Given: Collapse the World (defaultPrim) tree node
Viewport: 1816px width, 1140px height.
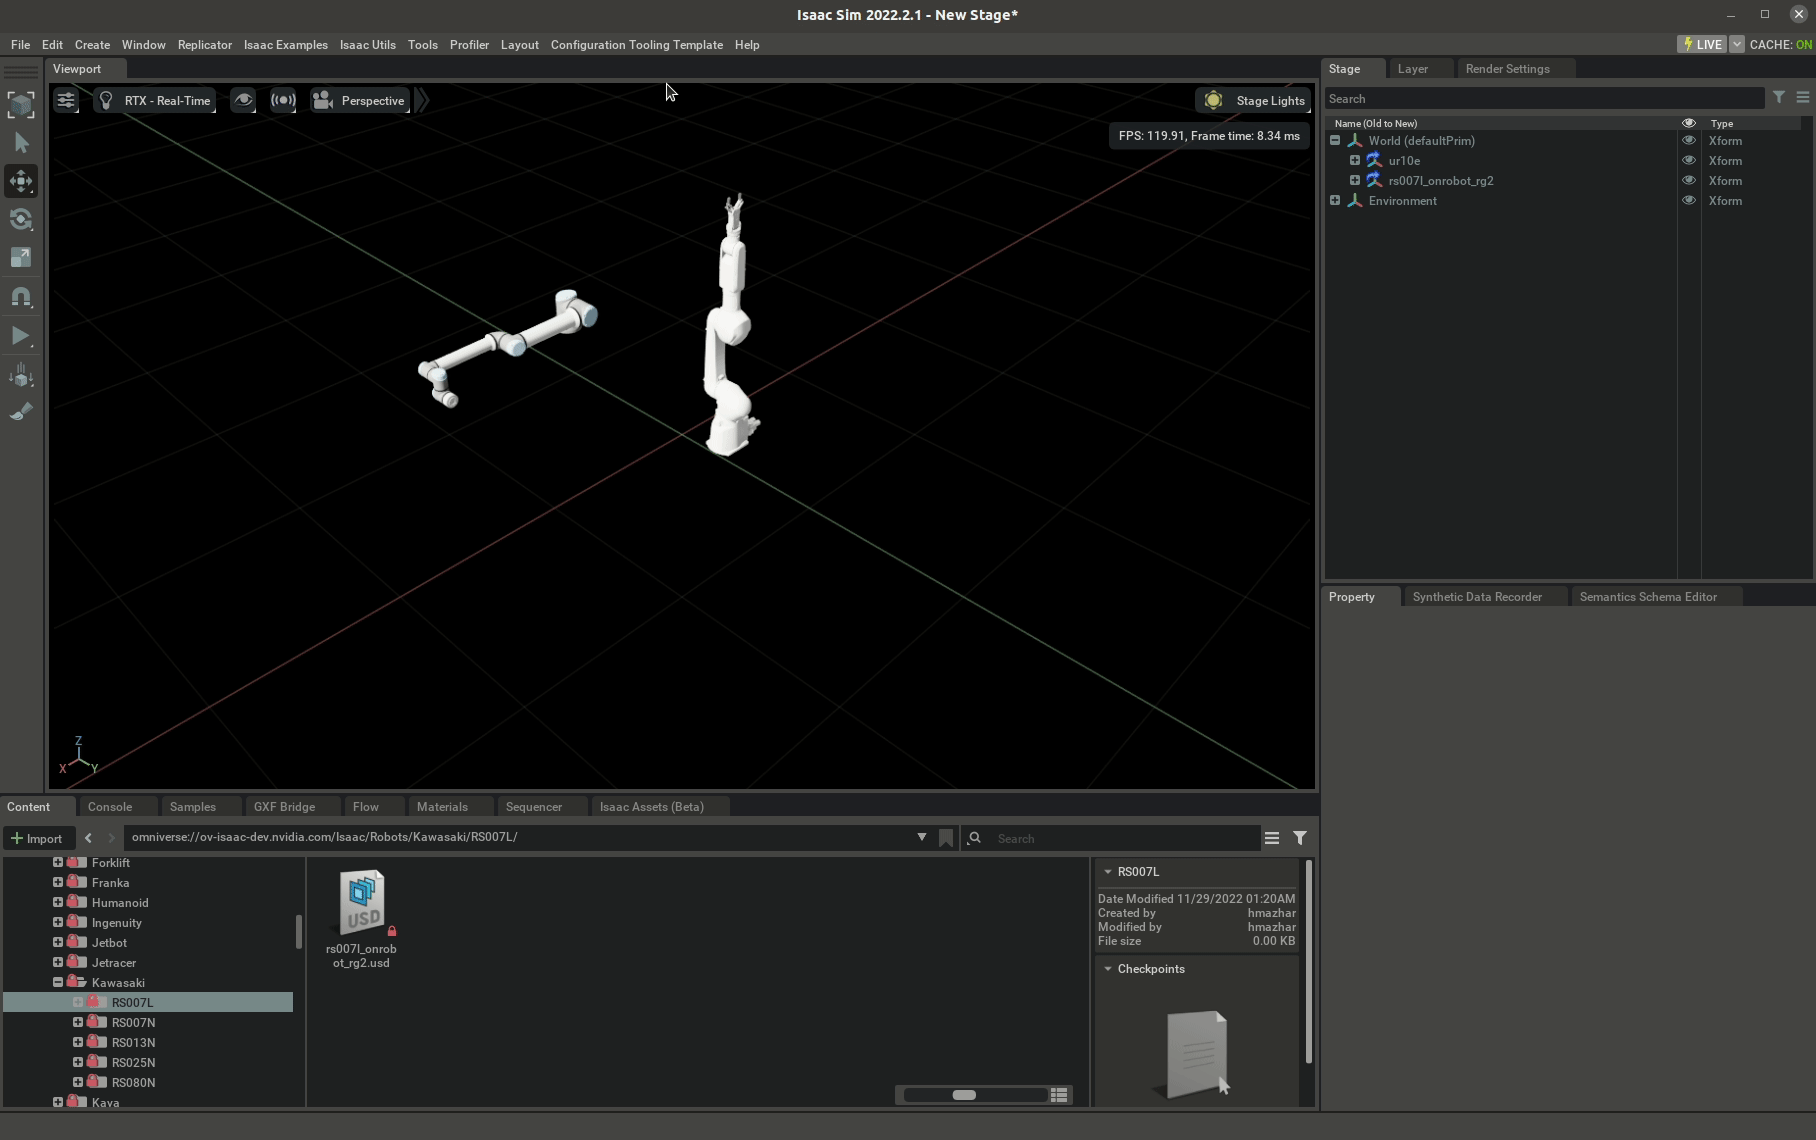Looking at the screenshot, I should pyautogui.click(x=1335, y=141).
